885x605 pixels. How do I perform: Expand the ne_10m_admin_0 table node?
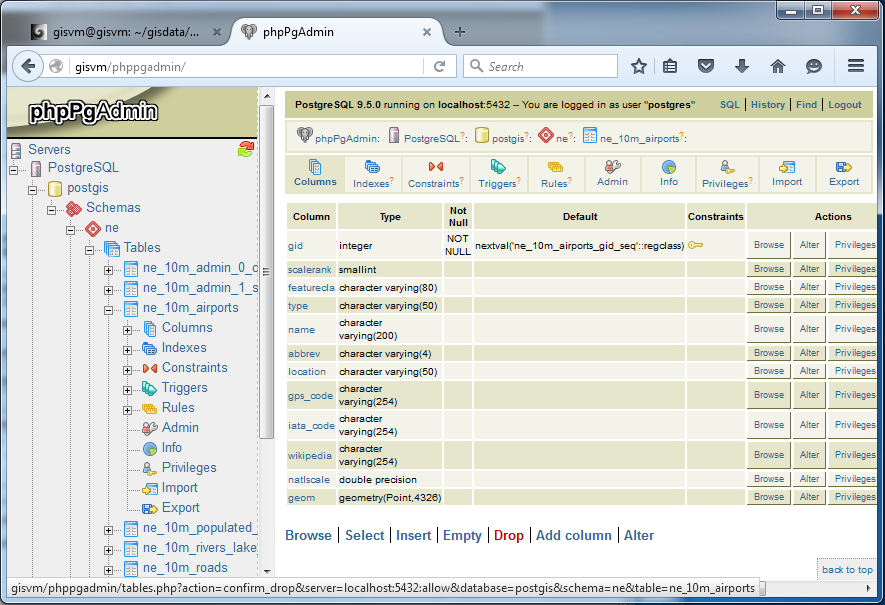108,270
